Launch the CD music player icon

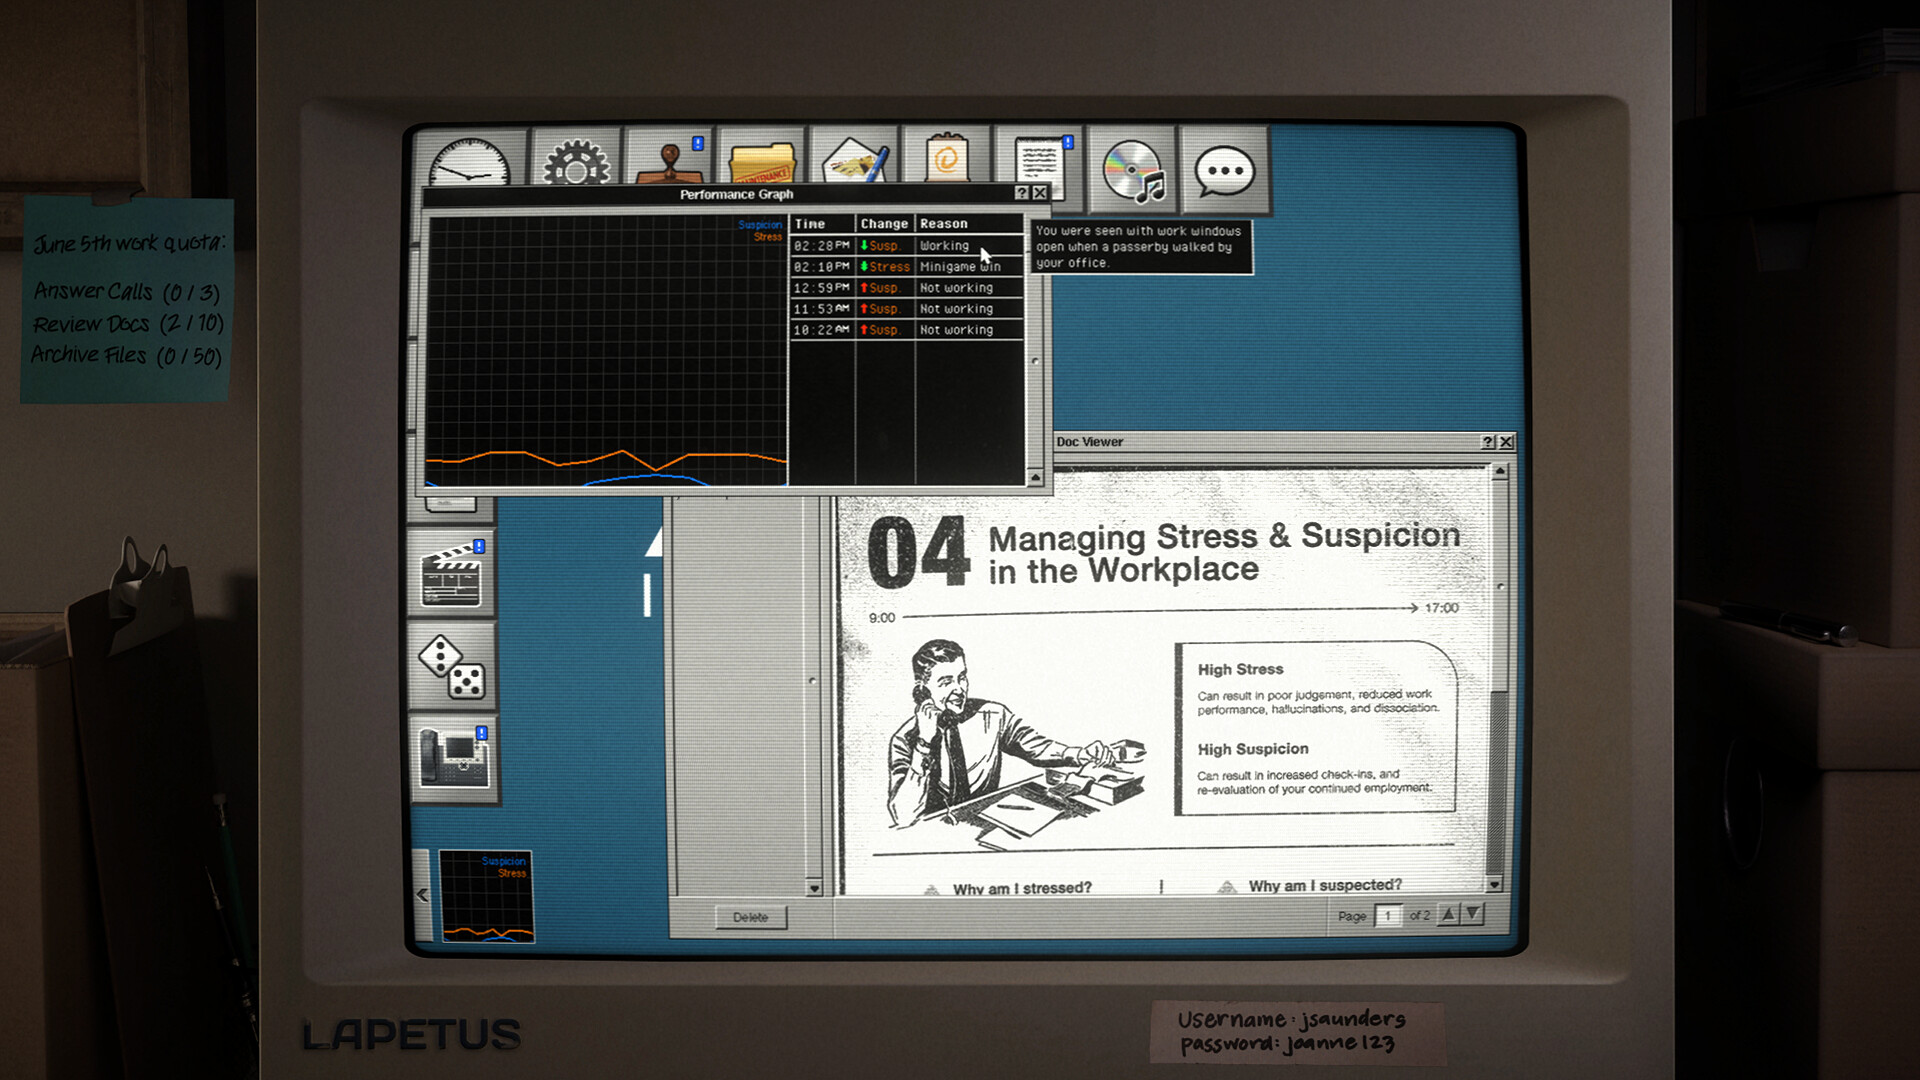(1132, 170)
